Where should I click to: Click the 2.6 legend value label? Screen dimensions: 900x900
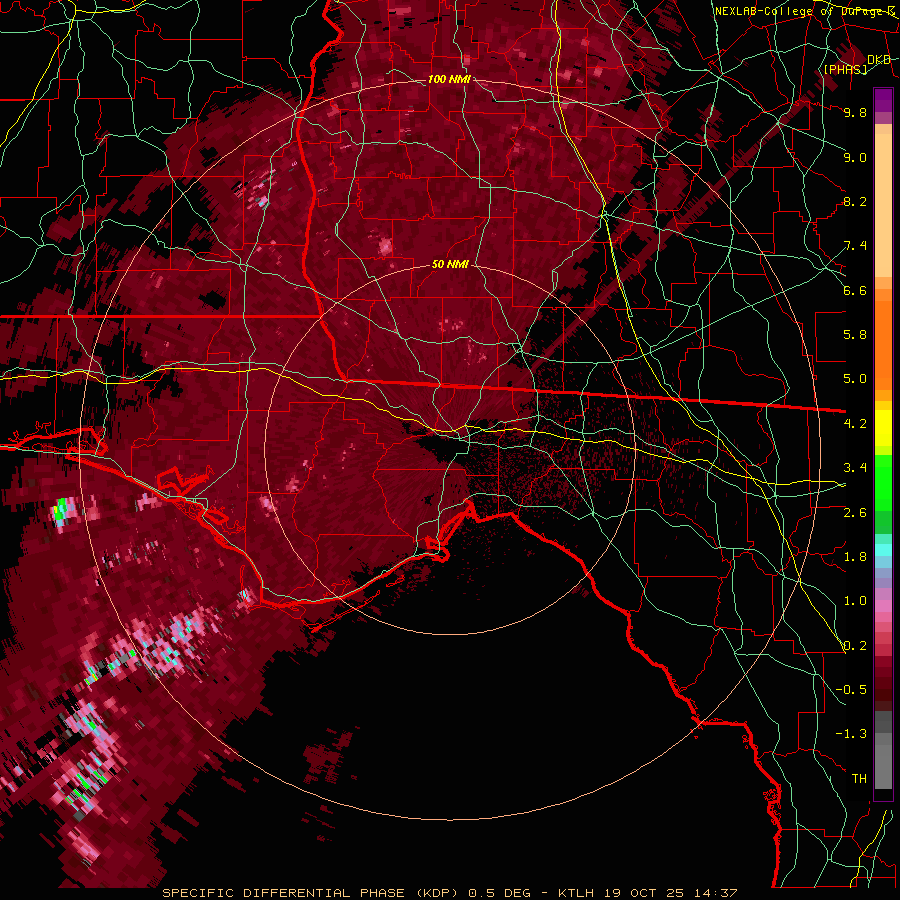855,513
